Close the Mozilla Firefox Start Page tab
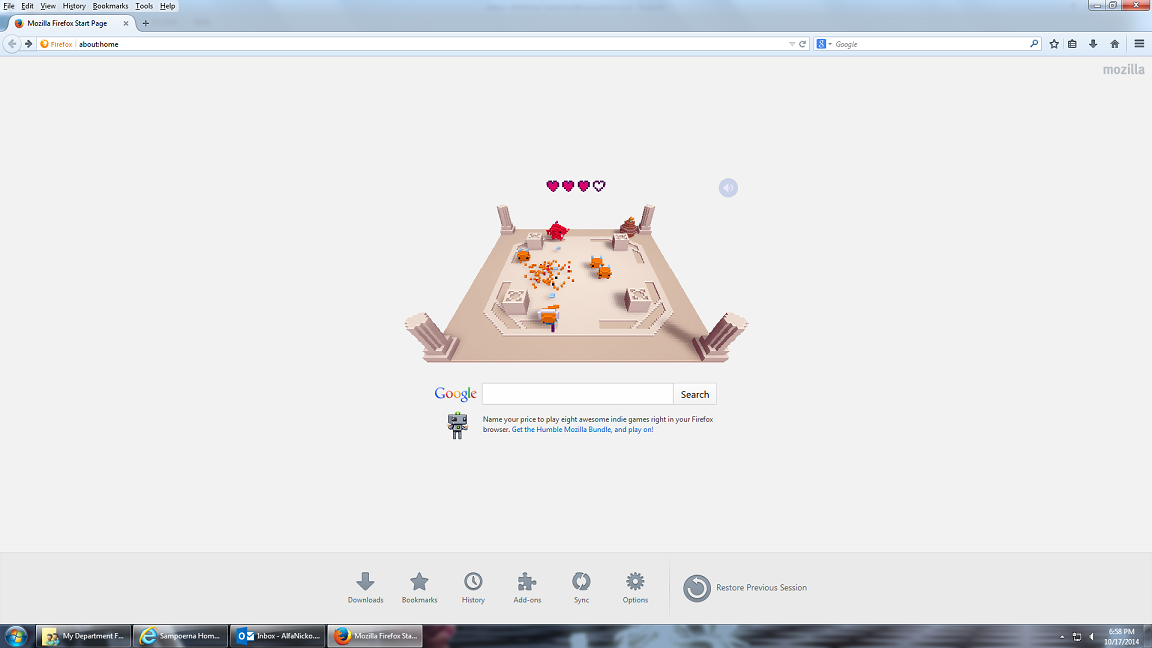The width and height of the screenshot is (1152, 648). tap(126, 24)
